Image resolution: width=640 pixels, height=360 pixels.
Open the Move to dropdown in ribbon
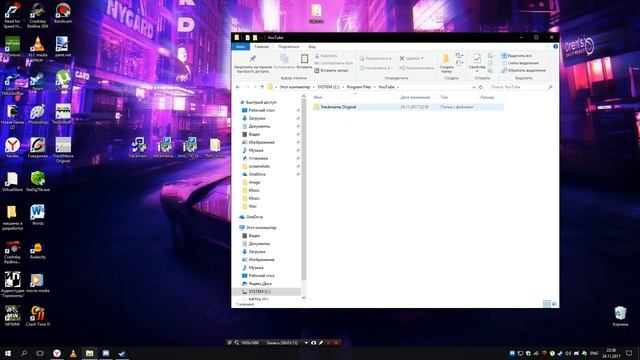coord(376,58)
